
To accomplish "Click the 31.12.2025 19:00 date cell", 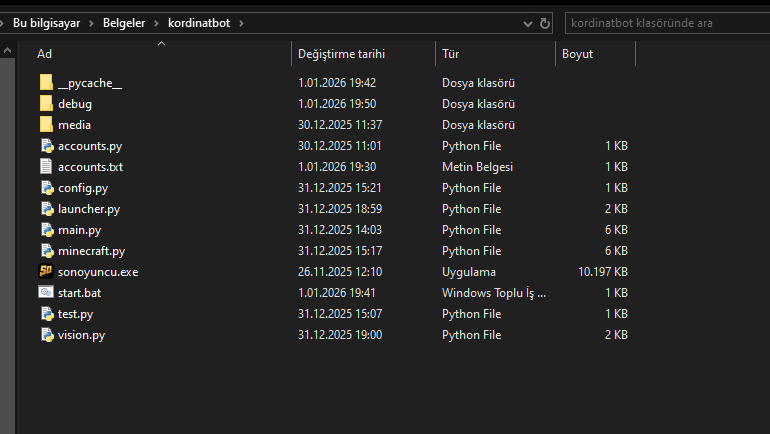I will pyautogui.click(x=340, y=335).
